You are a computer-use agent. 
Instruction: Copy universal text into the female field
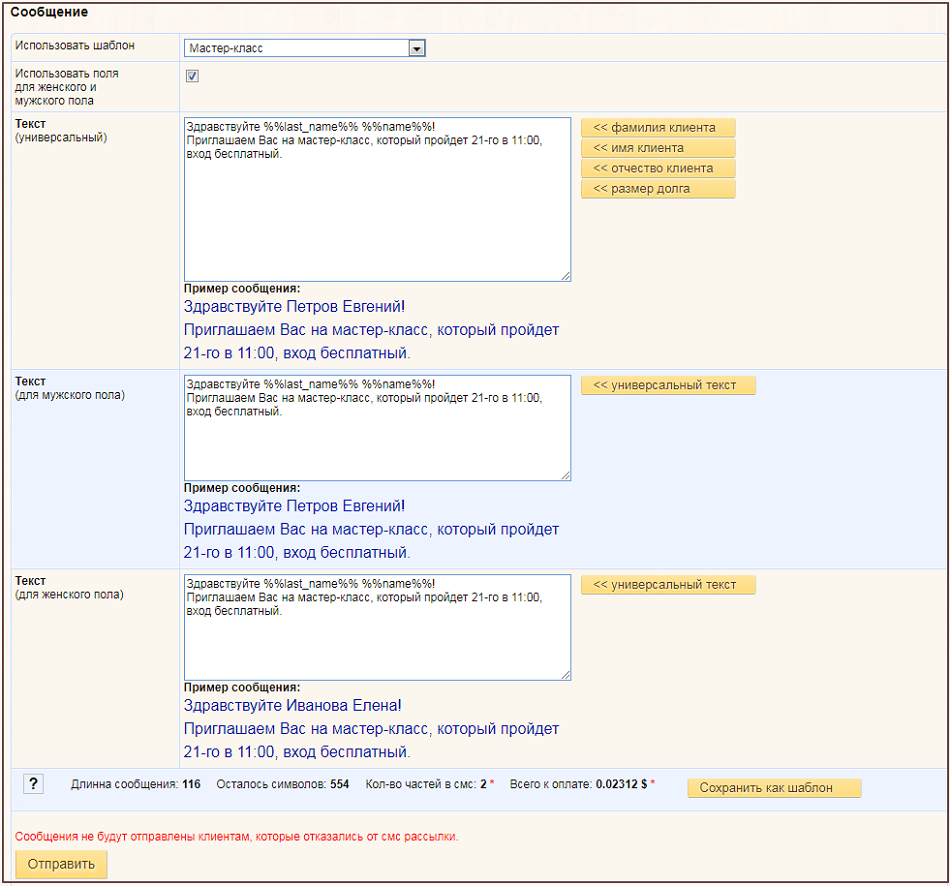click(x=667, y=585)
